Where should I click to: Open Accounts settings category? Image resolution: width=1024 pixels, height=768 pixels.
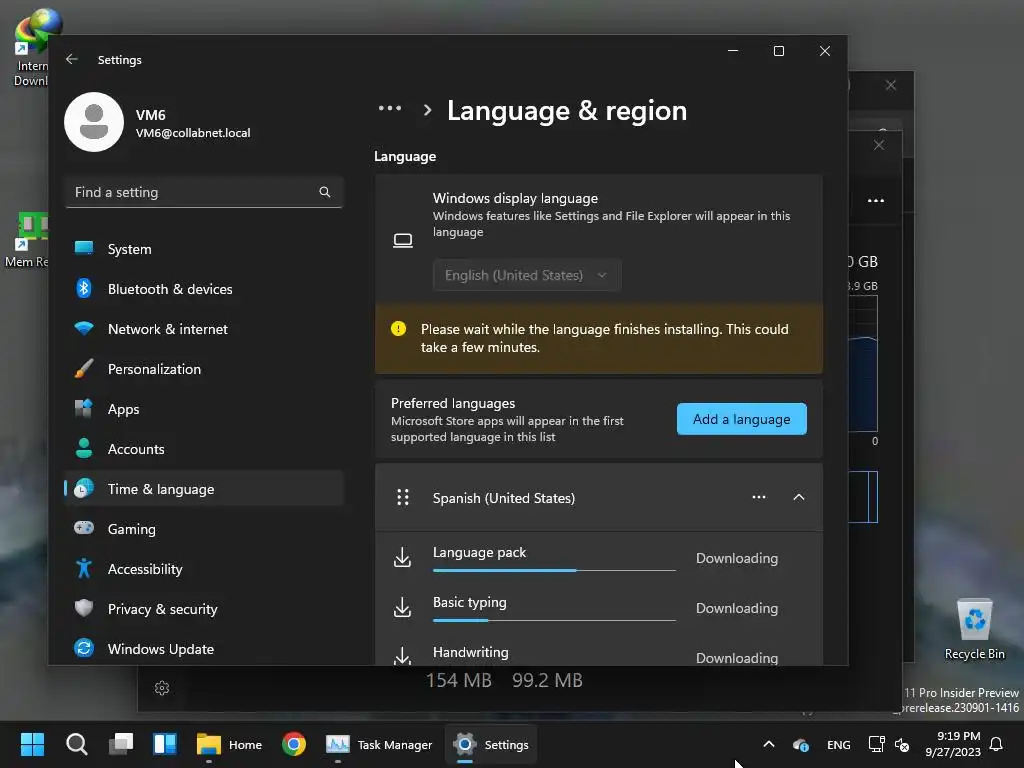[x=204, y=449]
